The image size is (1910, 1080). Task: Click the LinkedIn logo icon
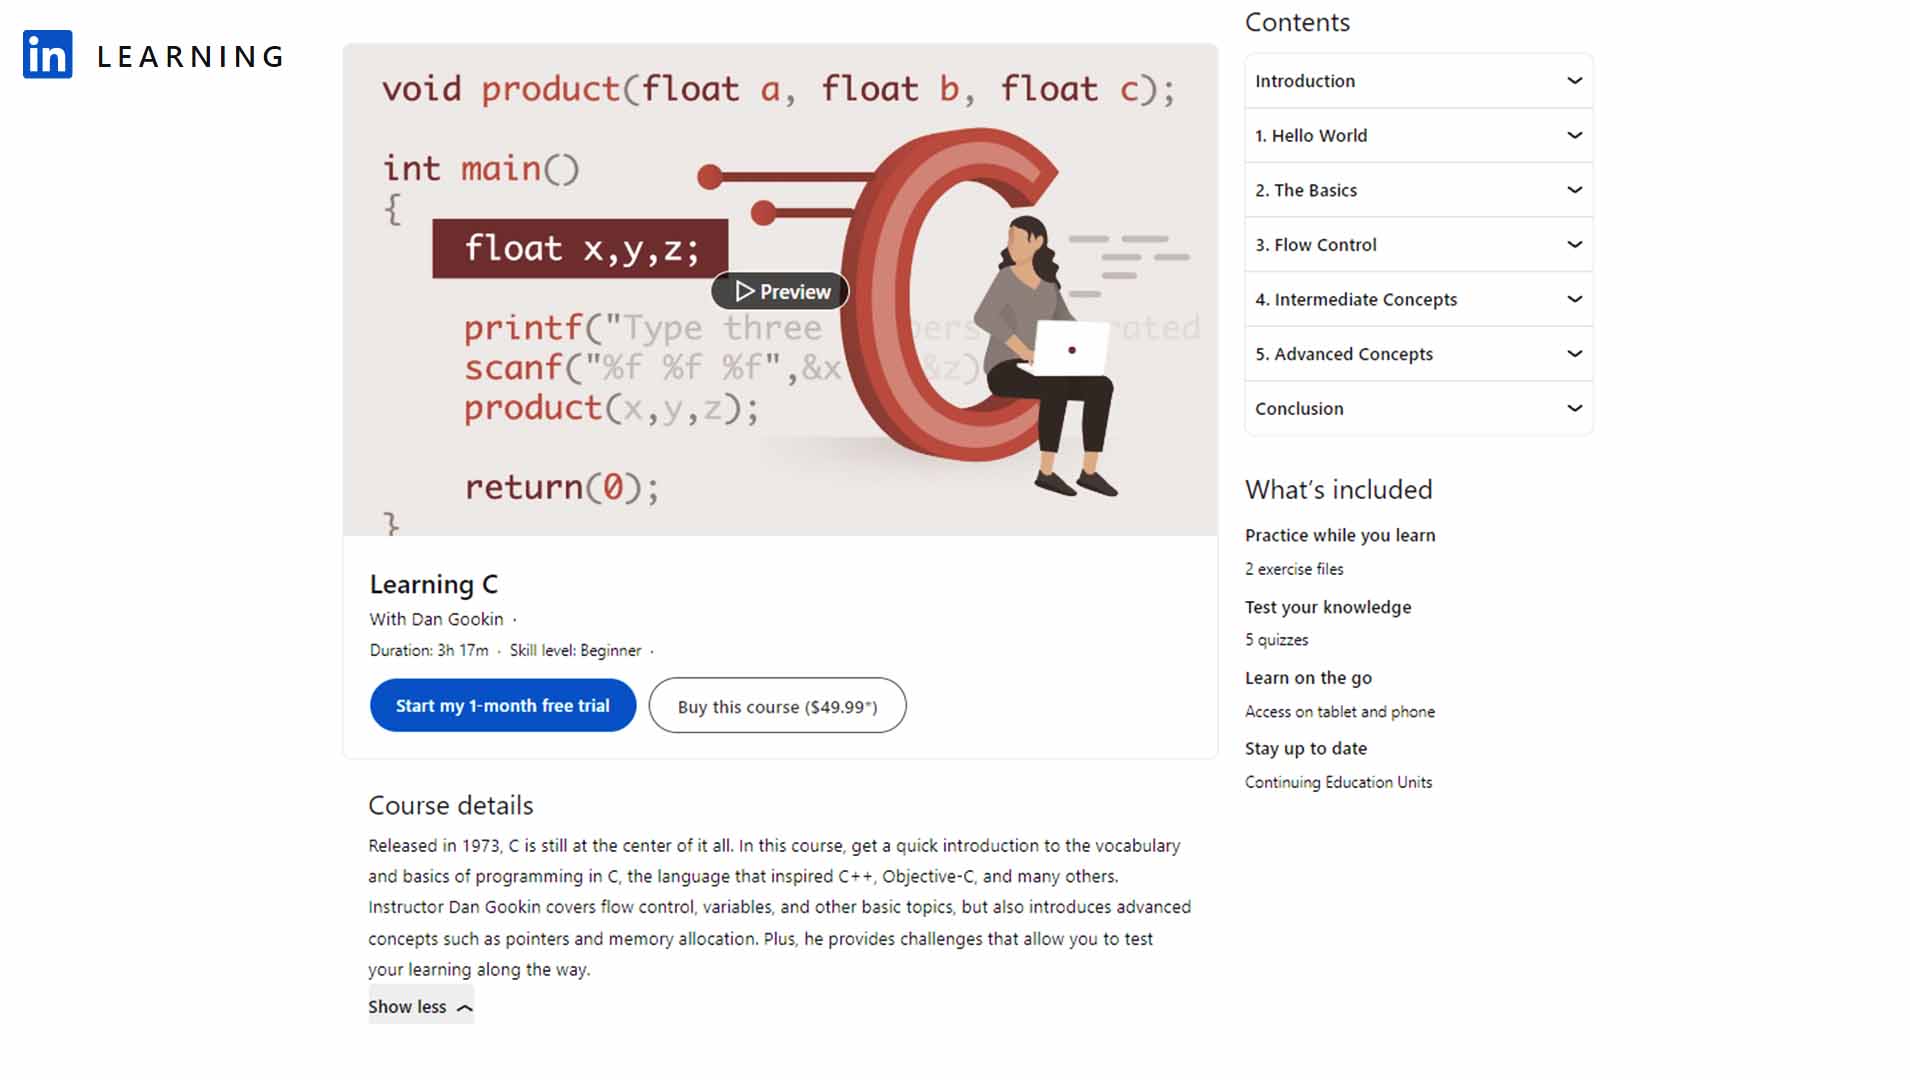(47, 55)
